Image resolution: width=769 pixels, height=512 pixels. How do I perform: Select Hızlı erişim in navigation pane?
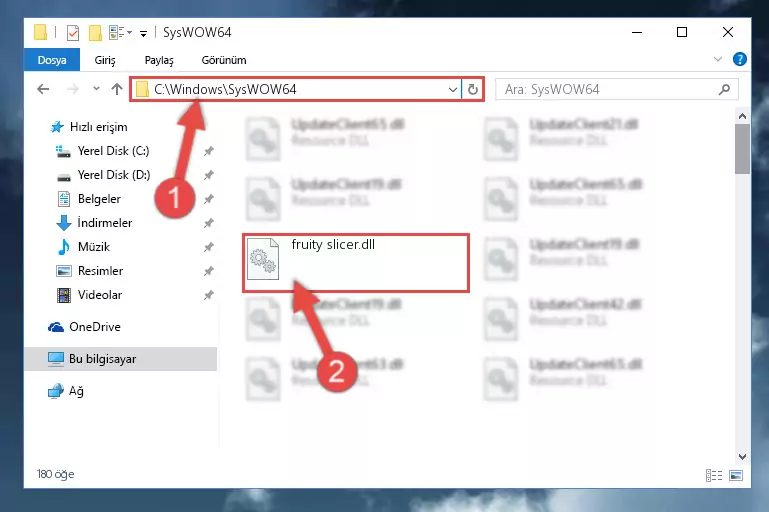pyautogui.click(x=99, y=127)
